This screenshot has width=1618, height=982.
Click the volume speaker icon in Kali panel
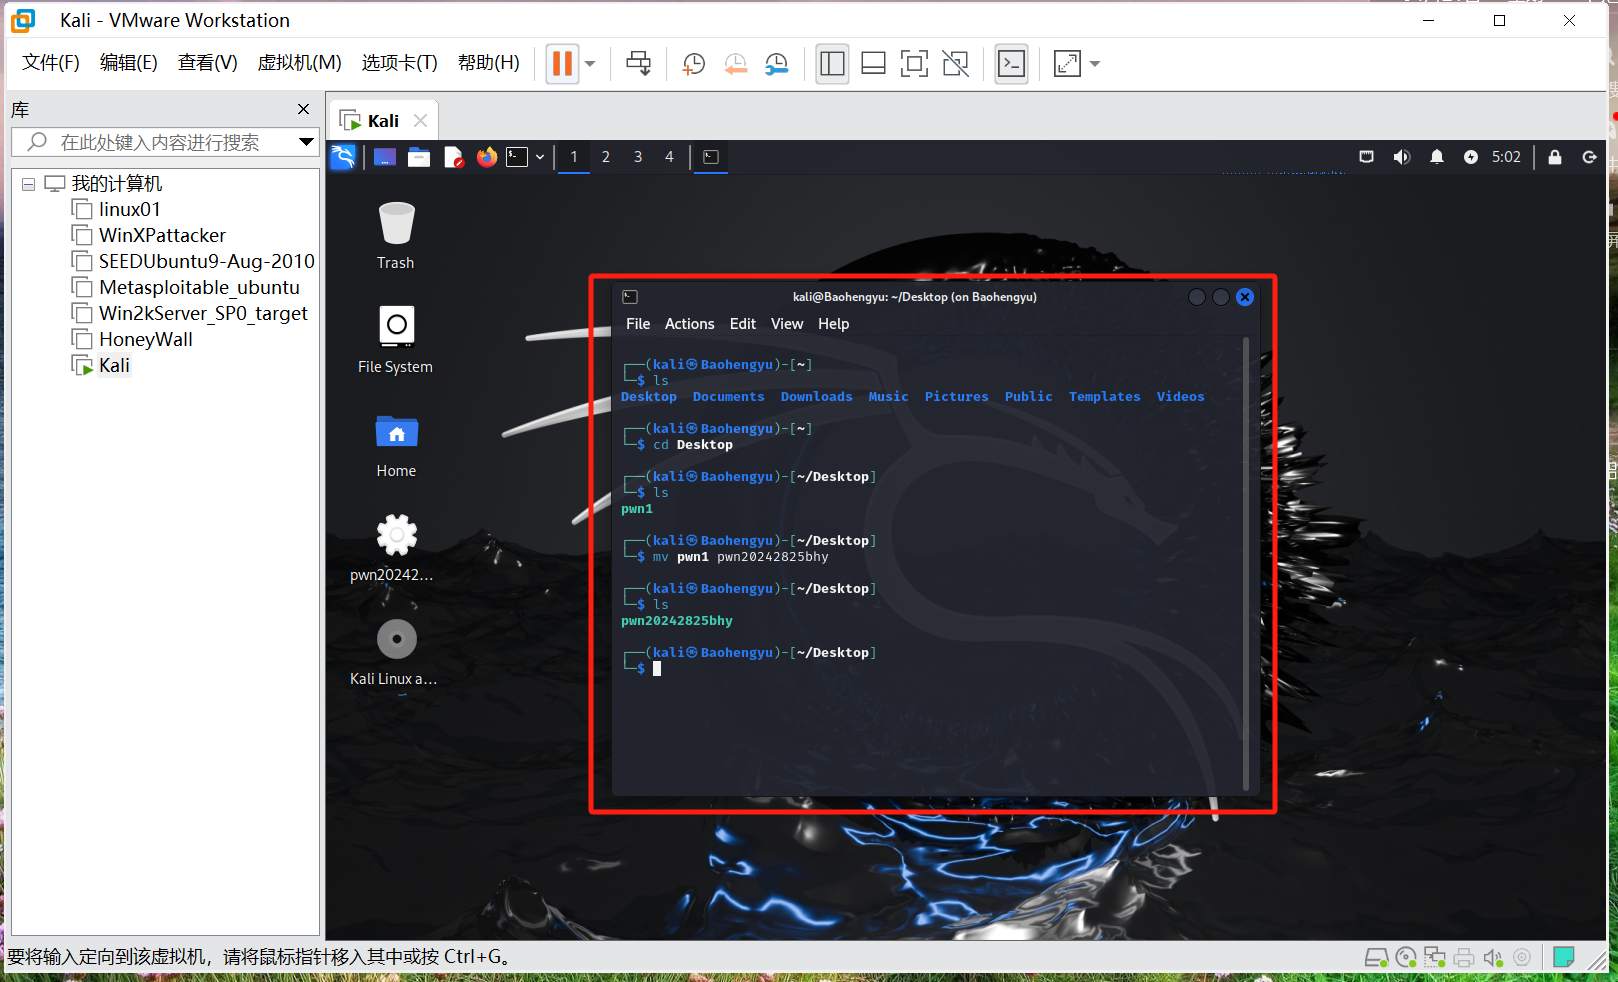click(1402, 157)
